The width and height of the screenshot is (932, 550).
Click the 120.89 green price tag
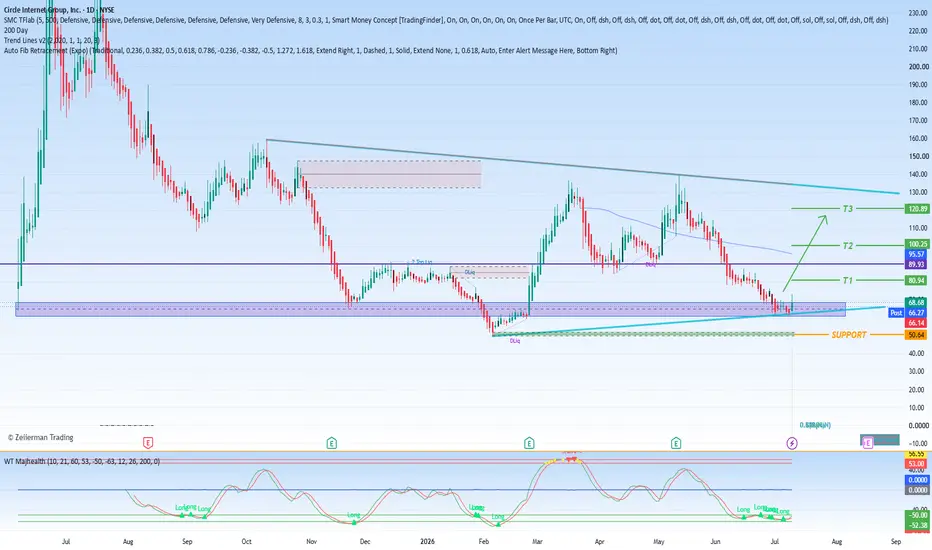tap(917, 209)
